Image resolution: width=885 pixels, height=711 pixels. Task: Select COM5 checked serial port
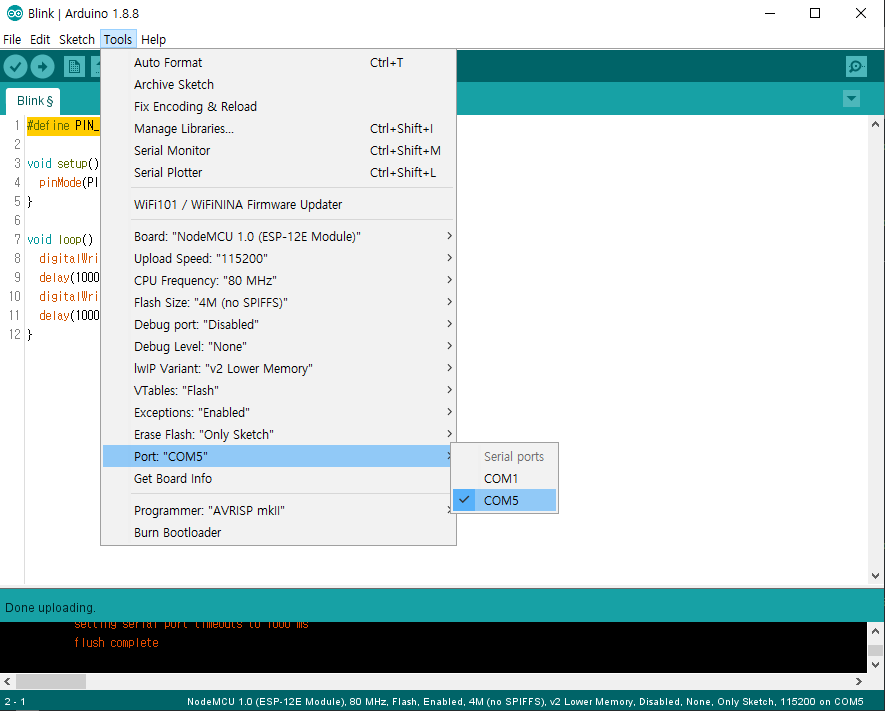tap(505, 501)
